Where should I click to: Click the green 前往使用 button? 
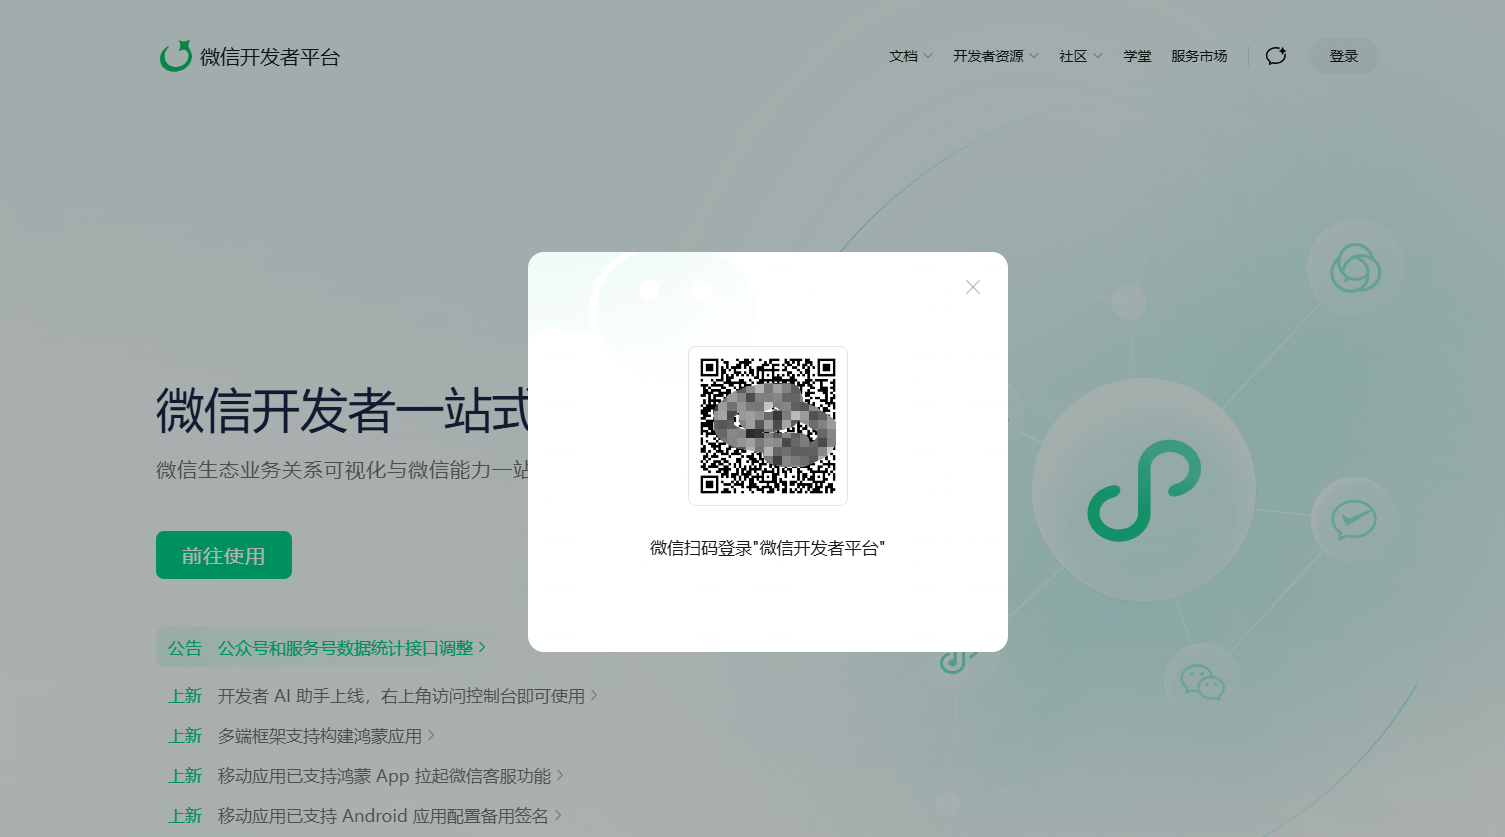click(224, 555)
